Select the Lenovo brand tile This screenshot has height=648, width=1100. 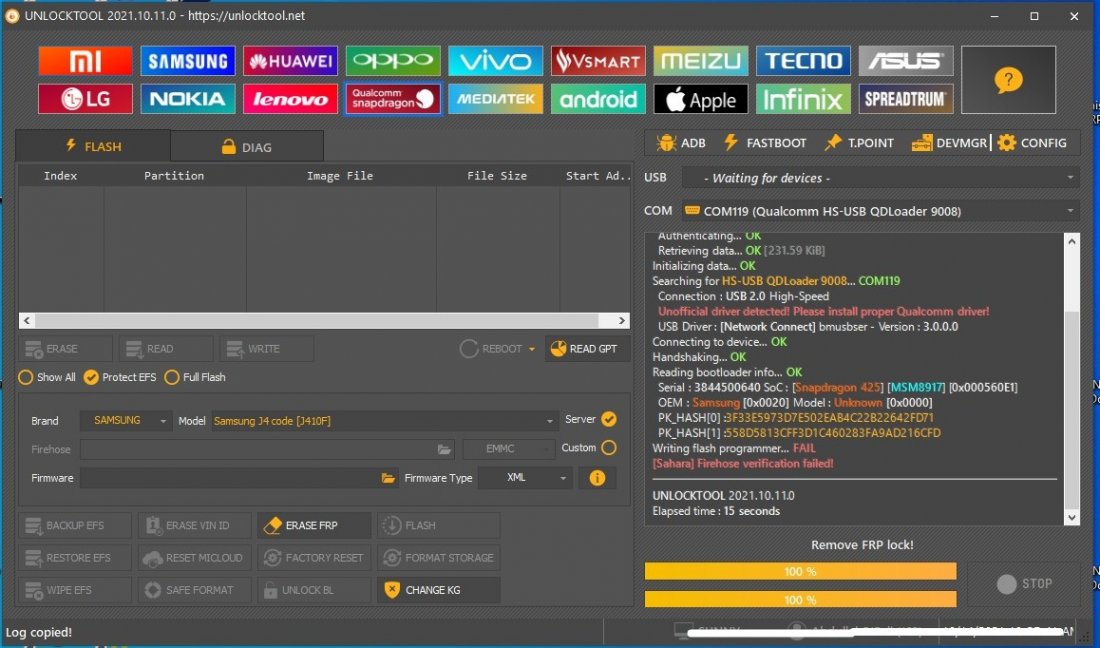click(290, 99)
